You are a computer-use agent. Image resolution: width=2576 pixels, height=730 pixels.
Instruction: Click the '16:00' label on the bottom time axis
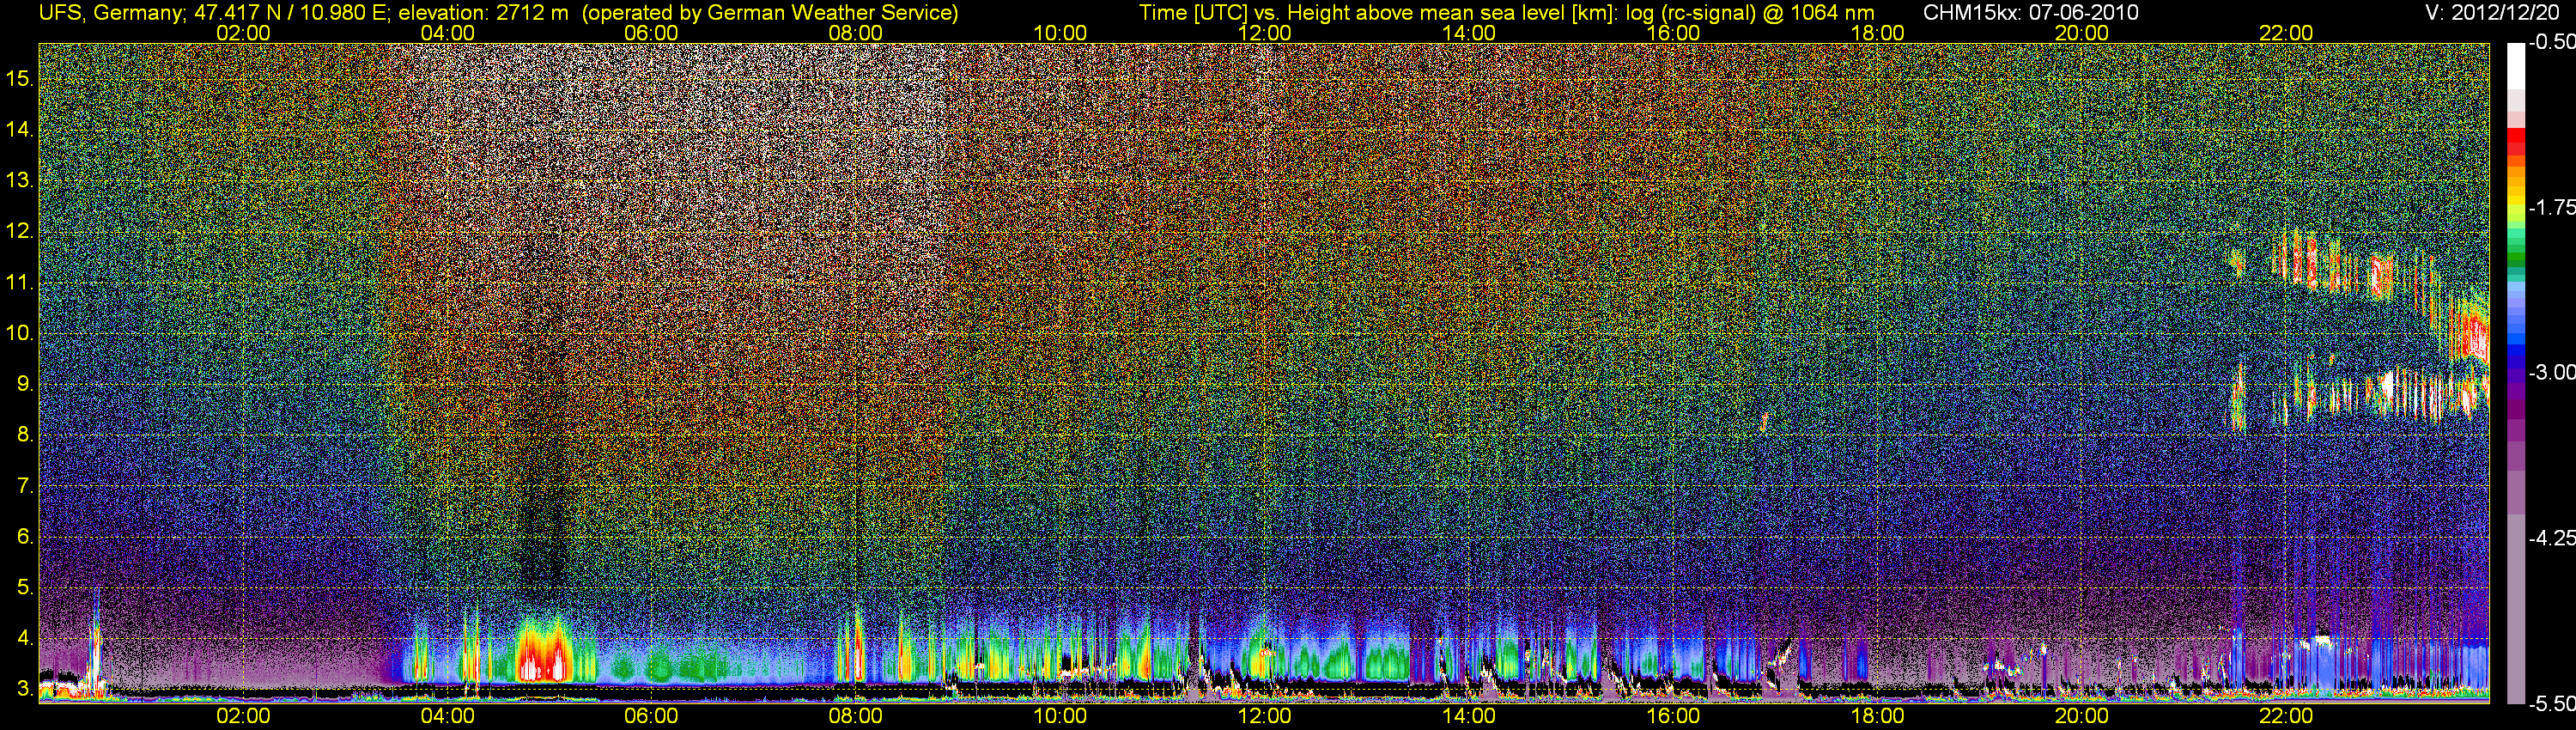point(1673,716)
